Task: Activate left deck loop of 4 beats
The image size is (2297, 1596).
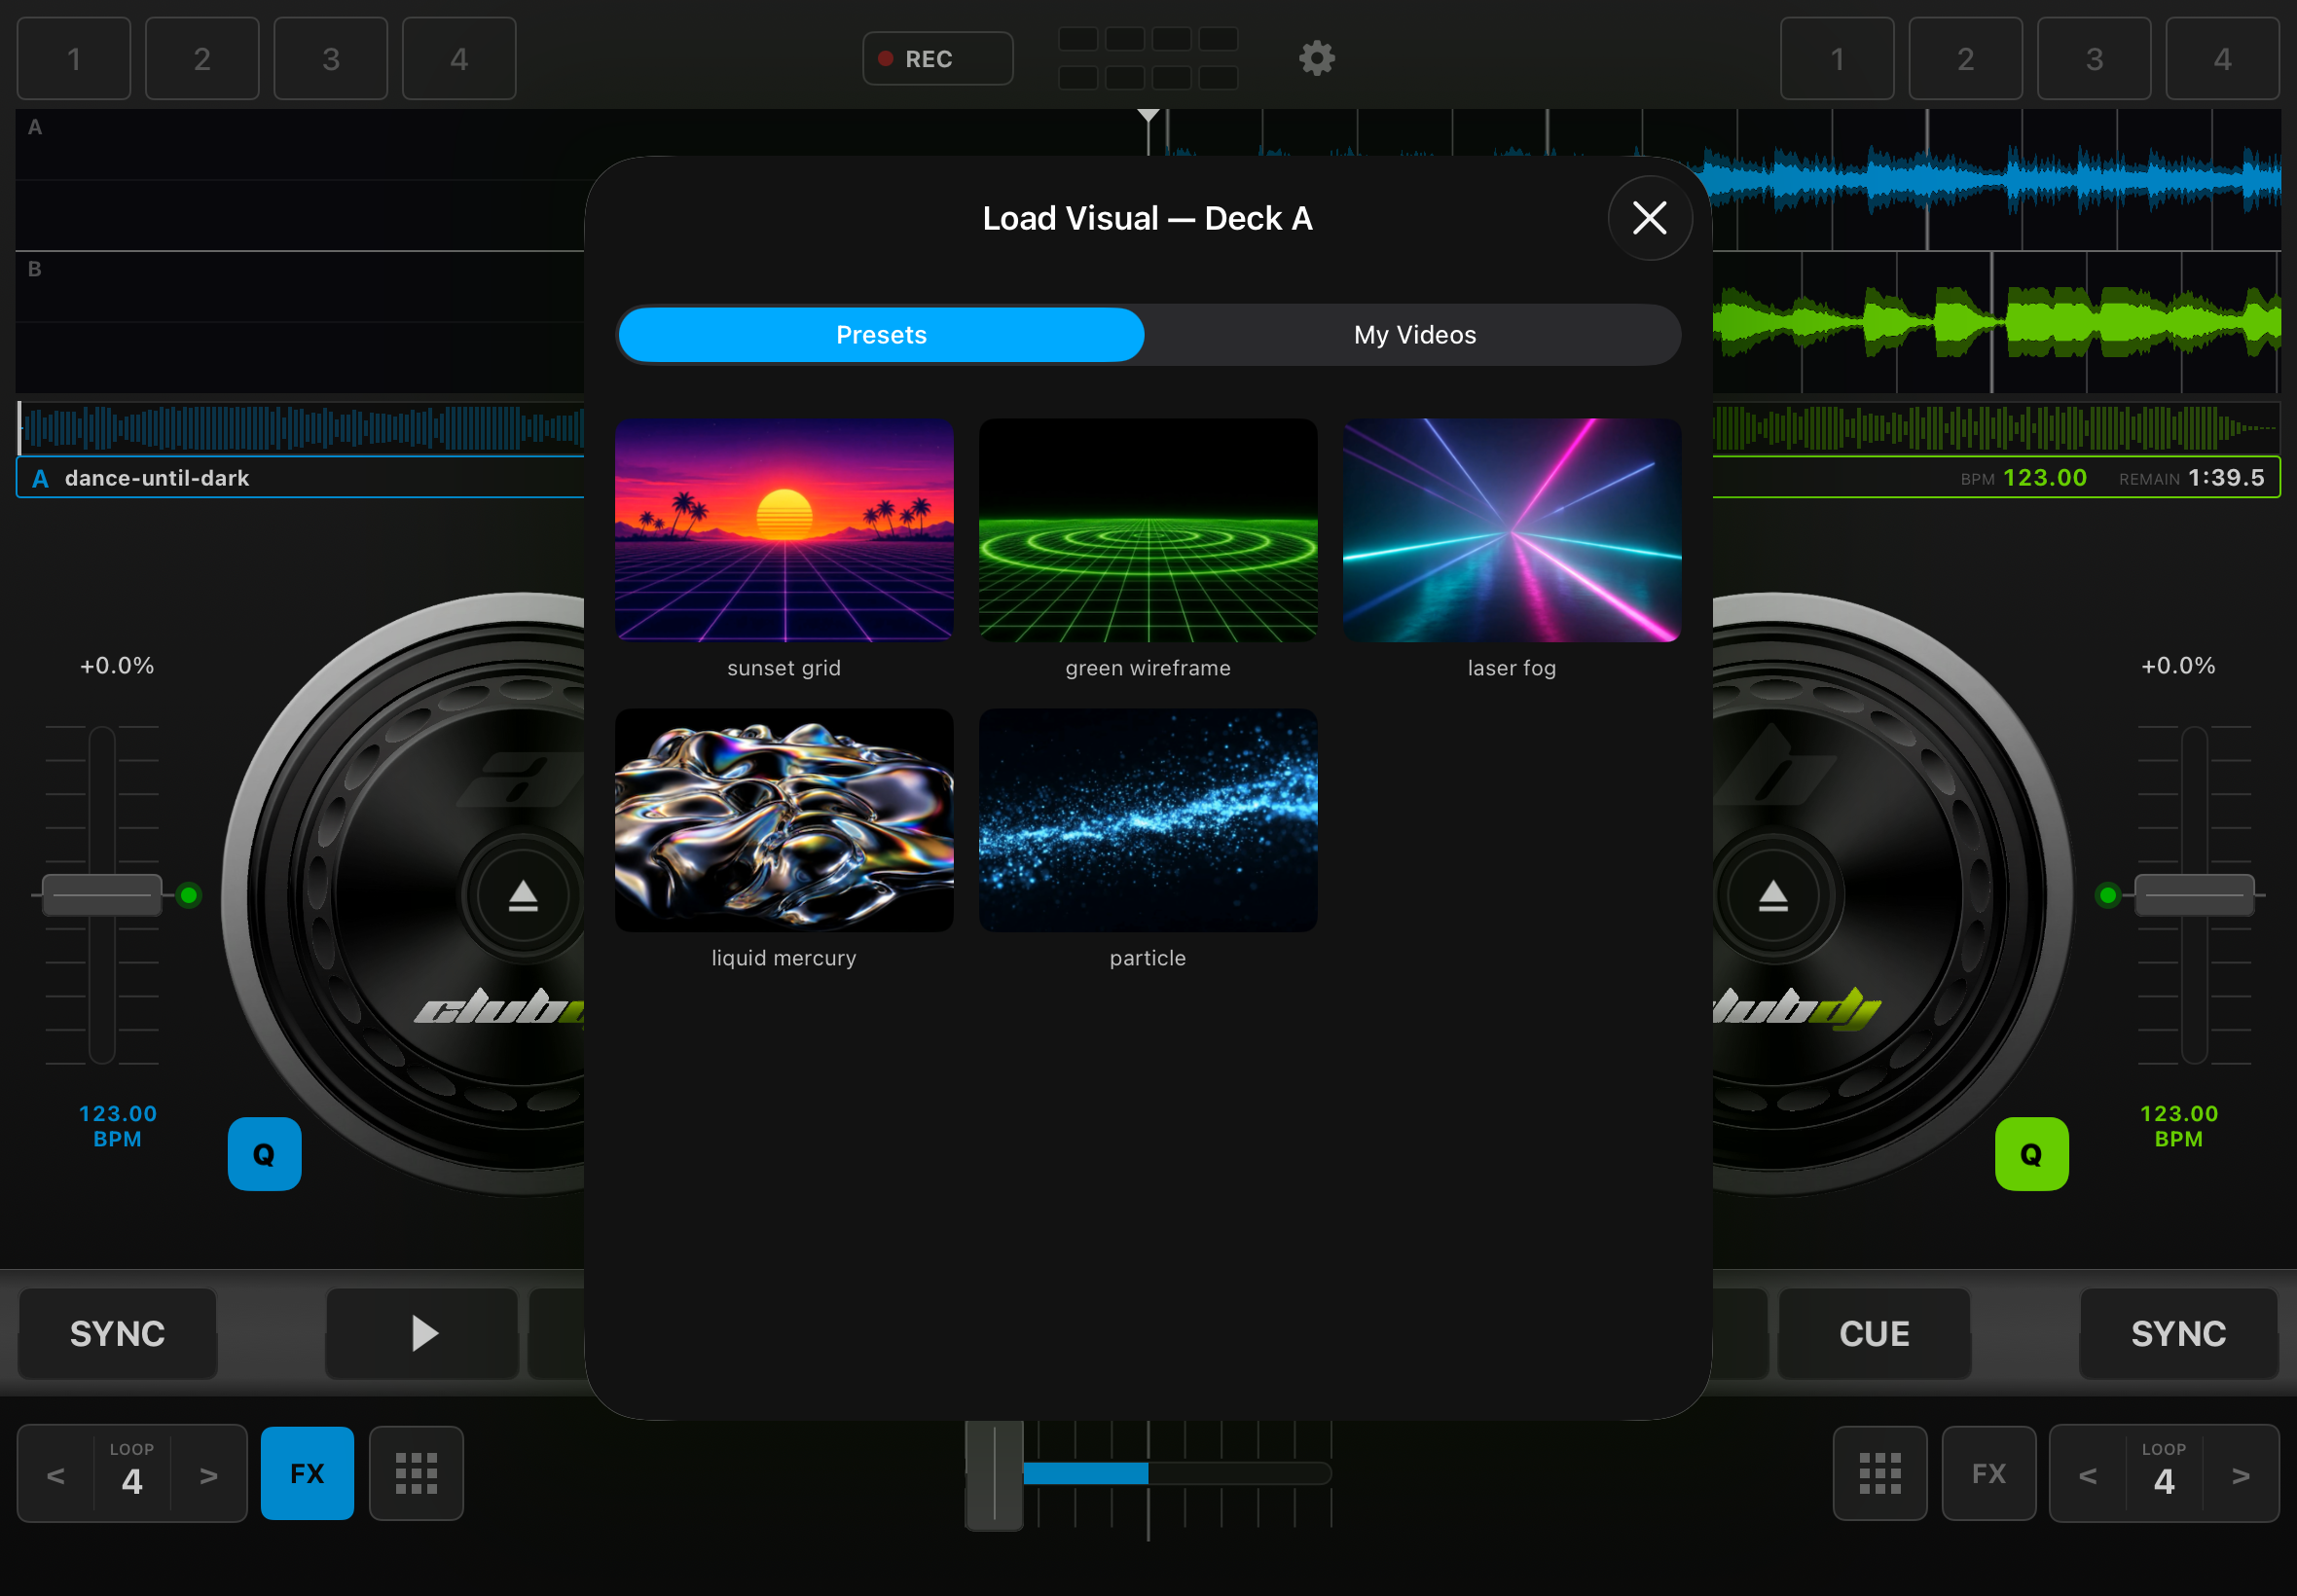Action: point(132,1473)
